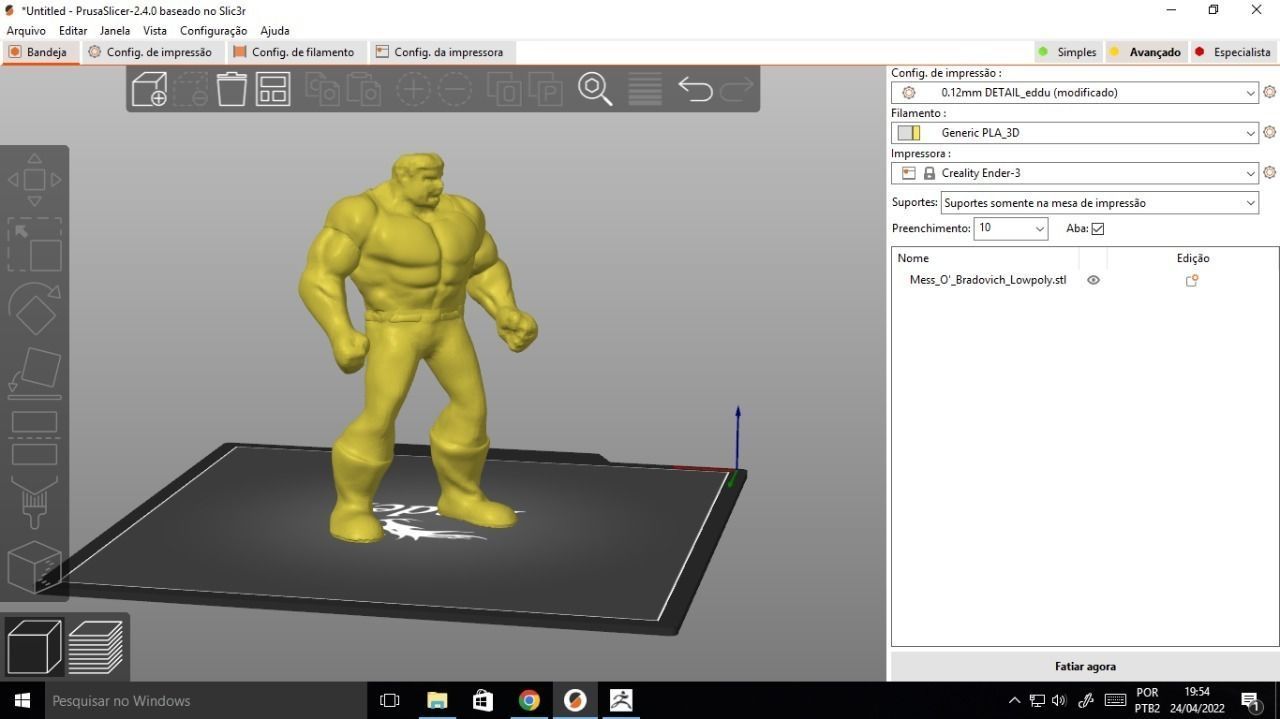Select the Scale tool in left sidebar

34,245
